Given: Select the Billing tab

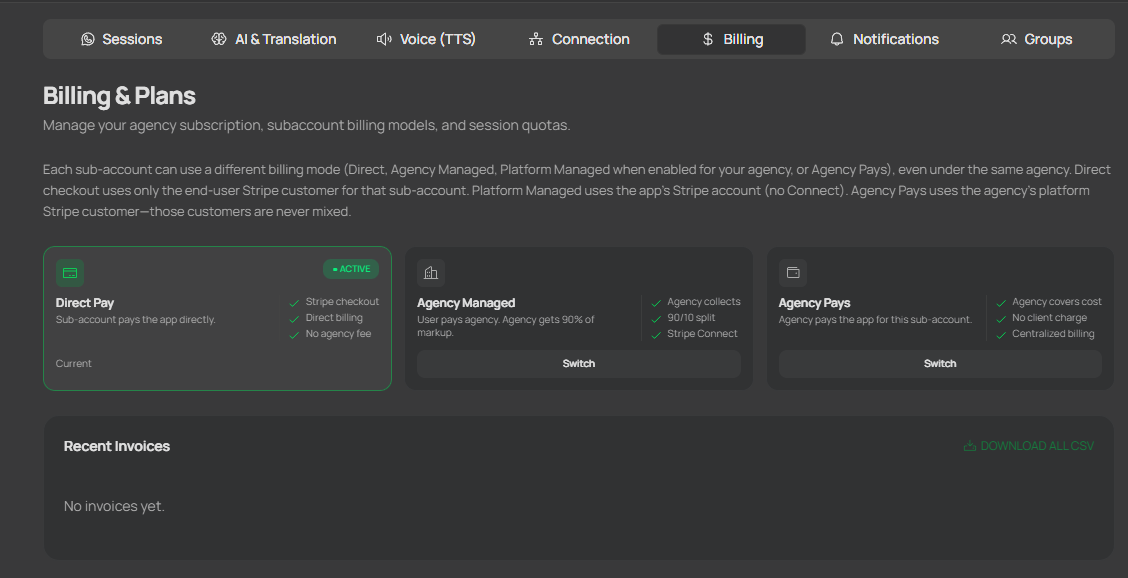Looking at the screenshot, I should point(731,40).
